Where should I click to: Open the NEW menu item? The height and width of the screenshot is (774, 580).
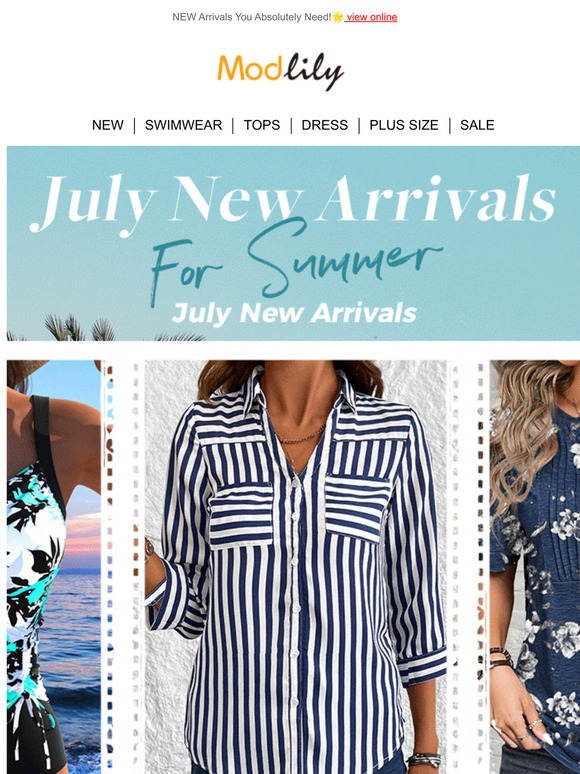108,125
